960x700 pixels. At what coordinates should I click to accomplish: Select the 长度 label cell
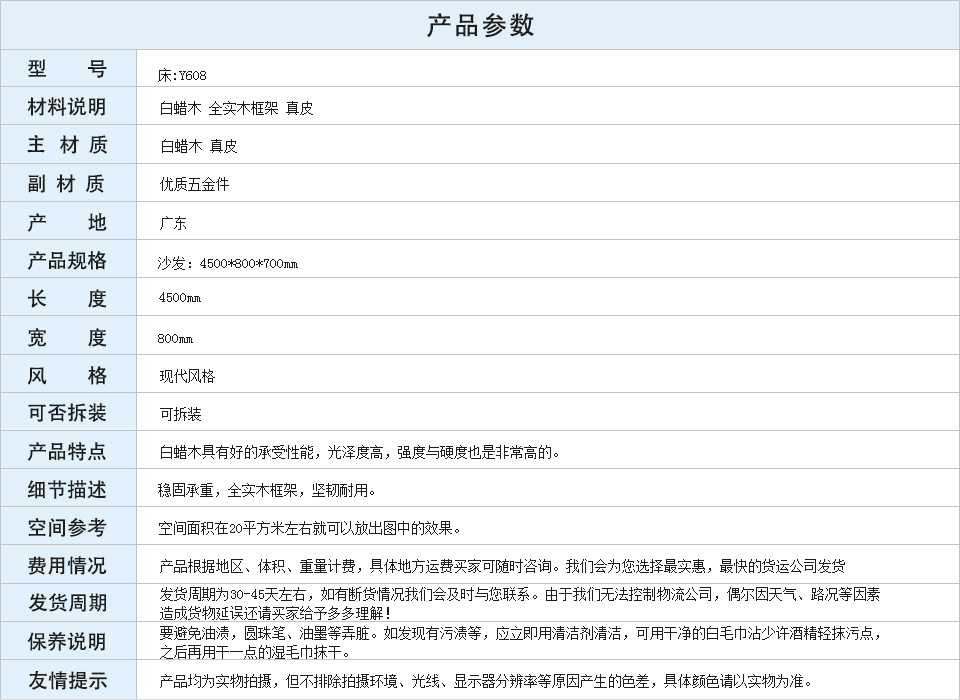point(68,298)
